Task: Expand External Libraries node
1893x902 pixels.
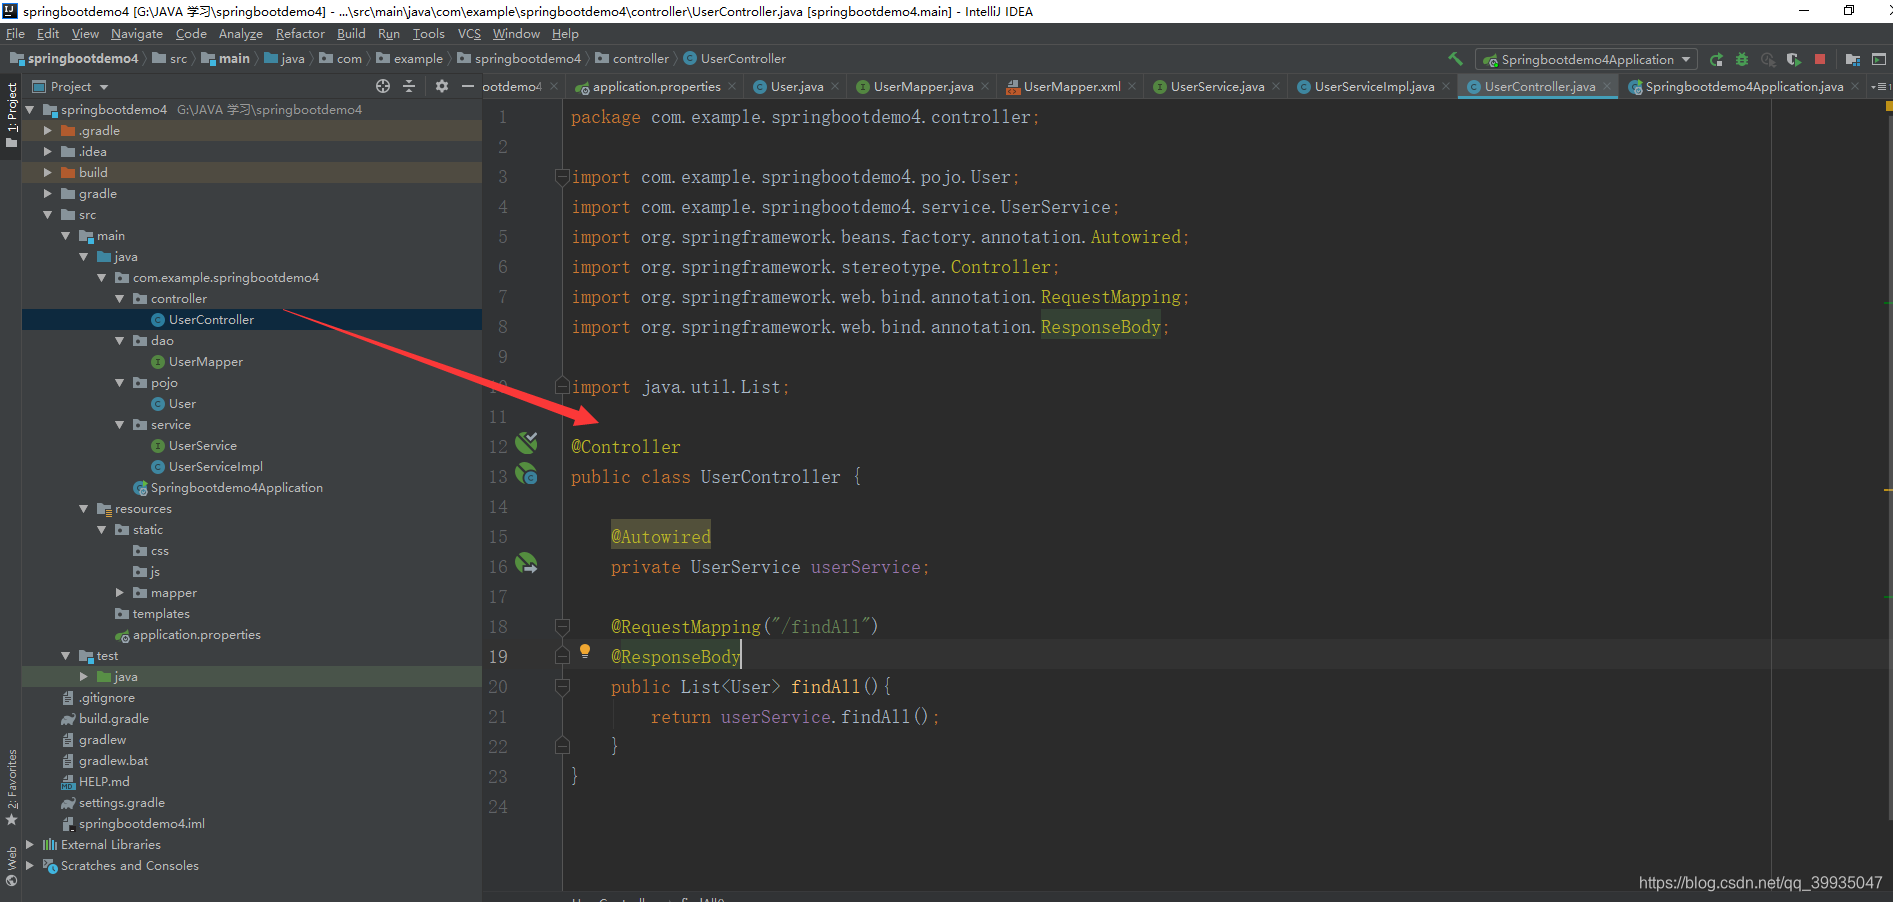Action: pyautogui.click(x=29, y=845)
